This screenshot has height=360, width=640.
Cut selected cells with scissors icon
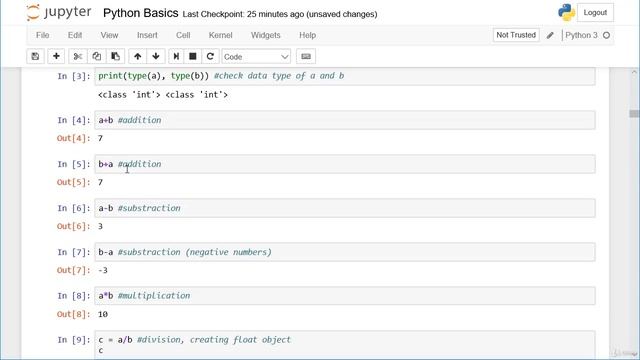78,56
